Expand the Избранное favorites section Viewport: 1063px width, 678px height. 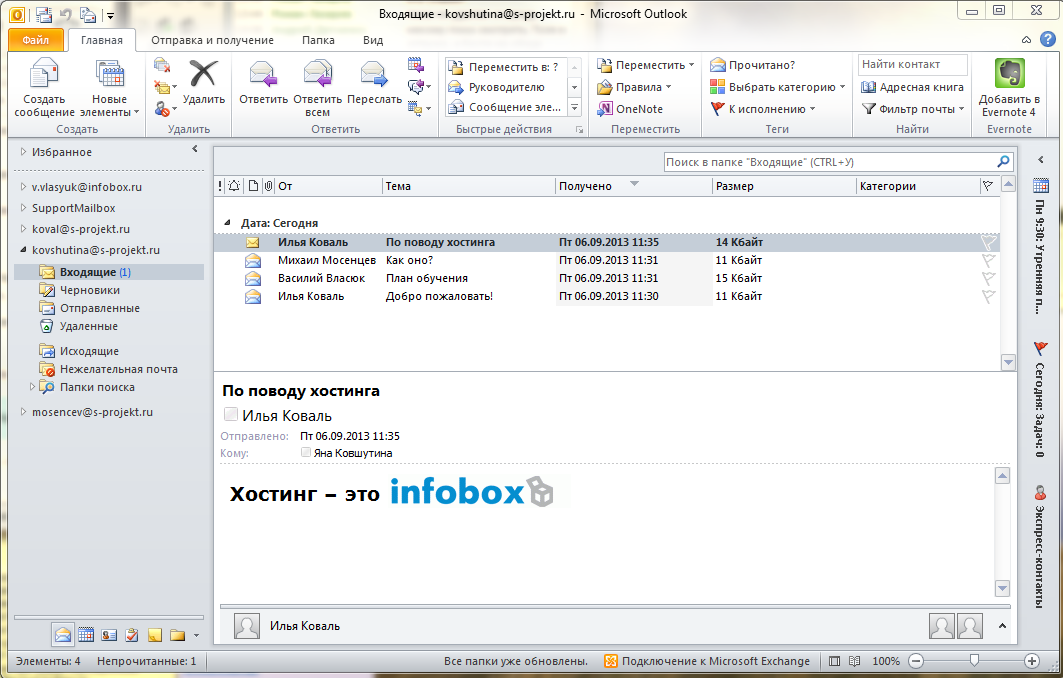pos(23,152)
